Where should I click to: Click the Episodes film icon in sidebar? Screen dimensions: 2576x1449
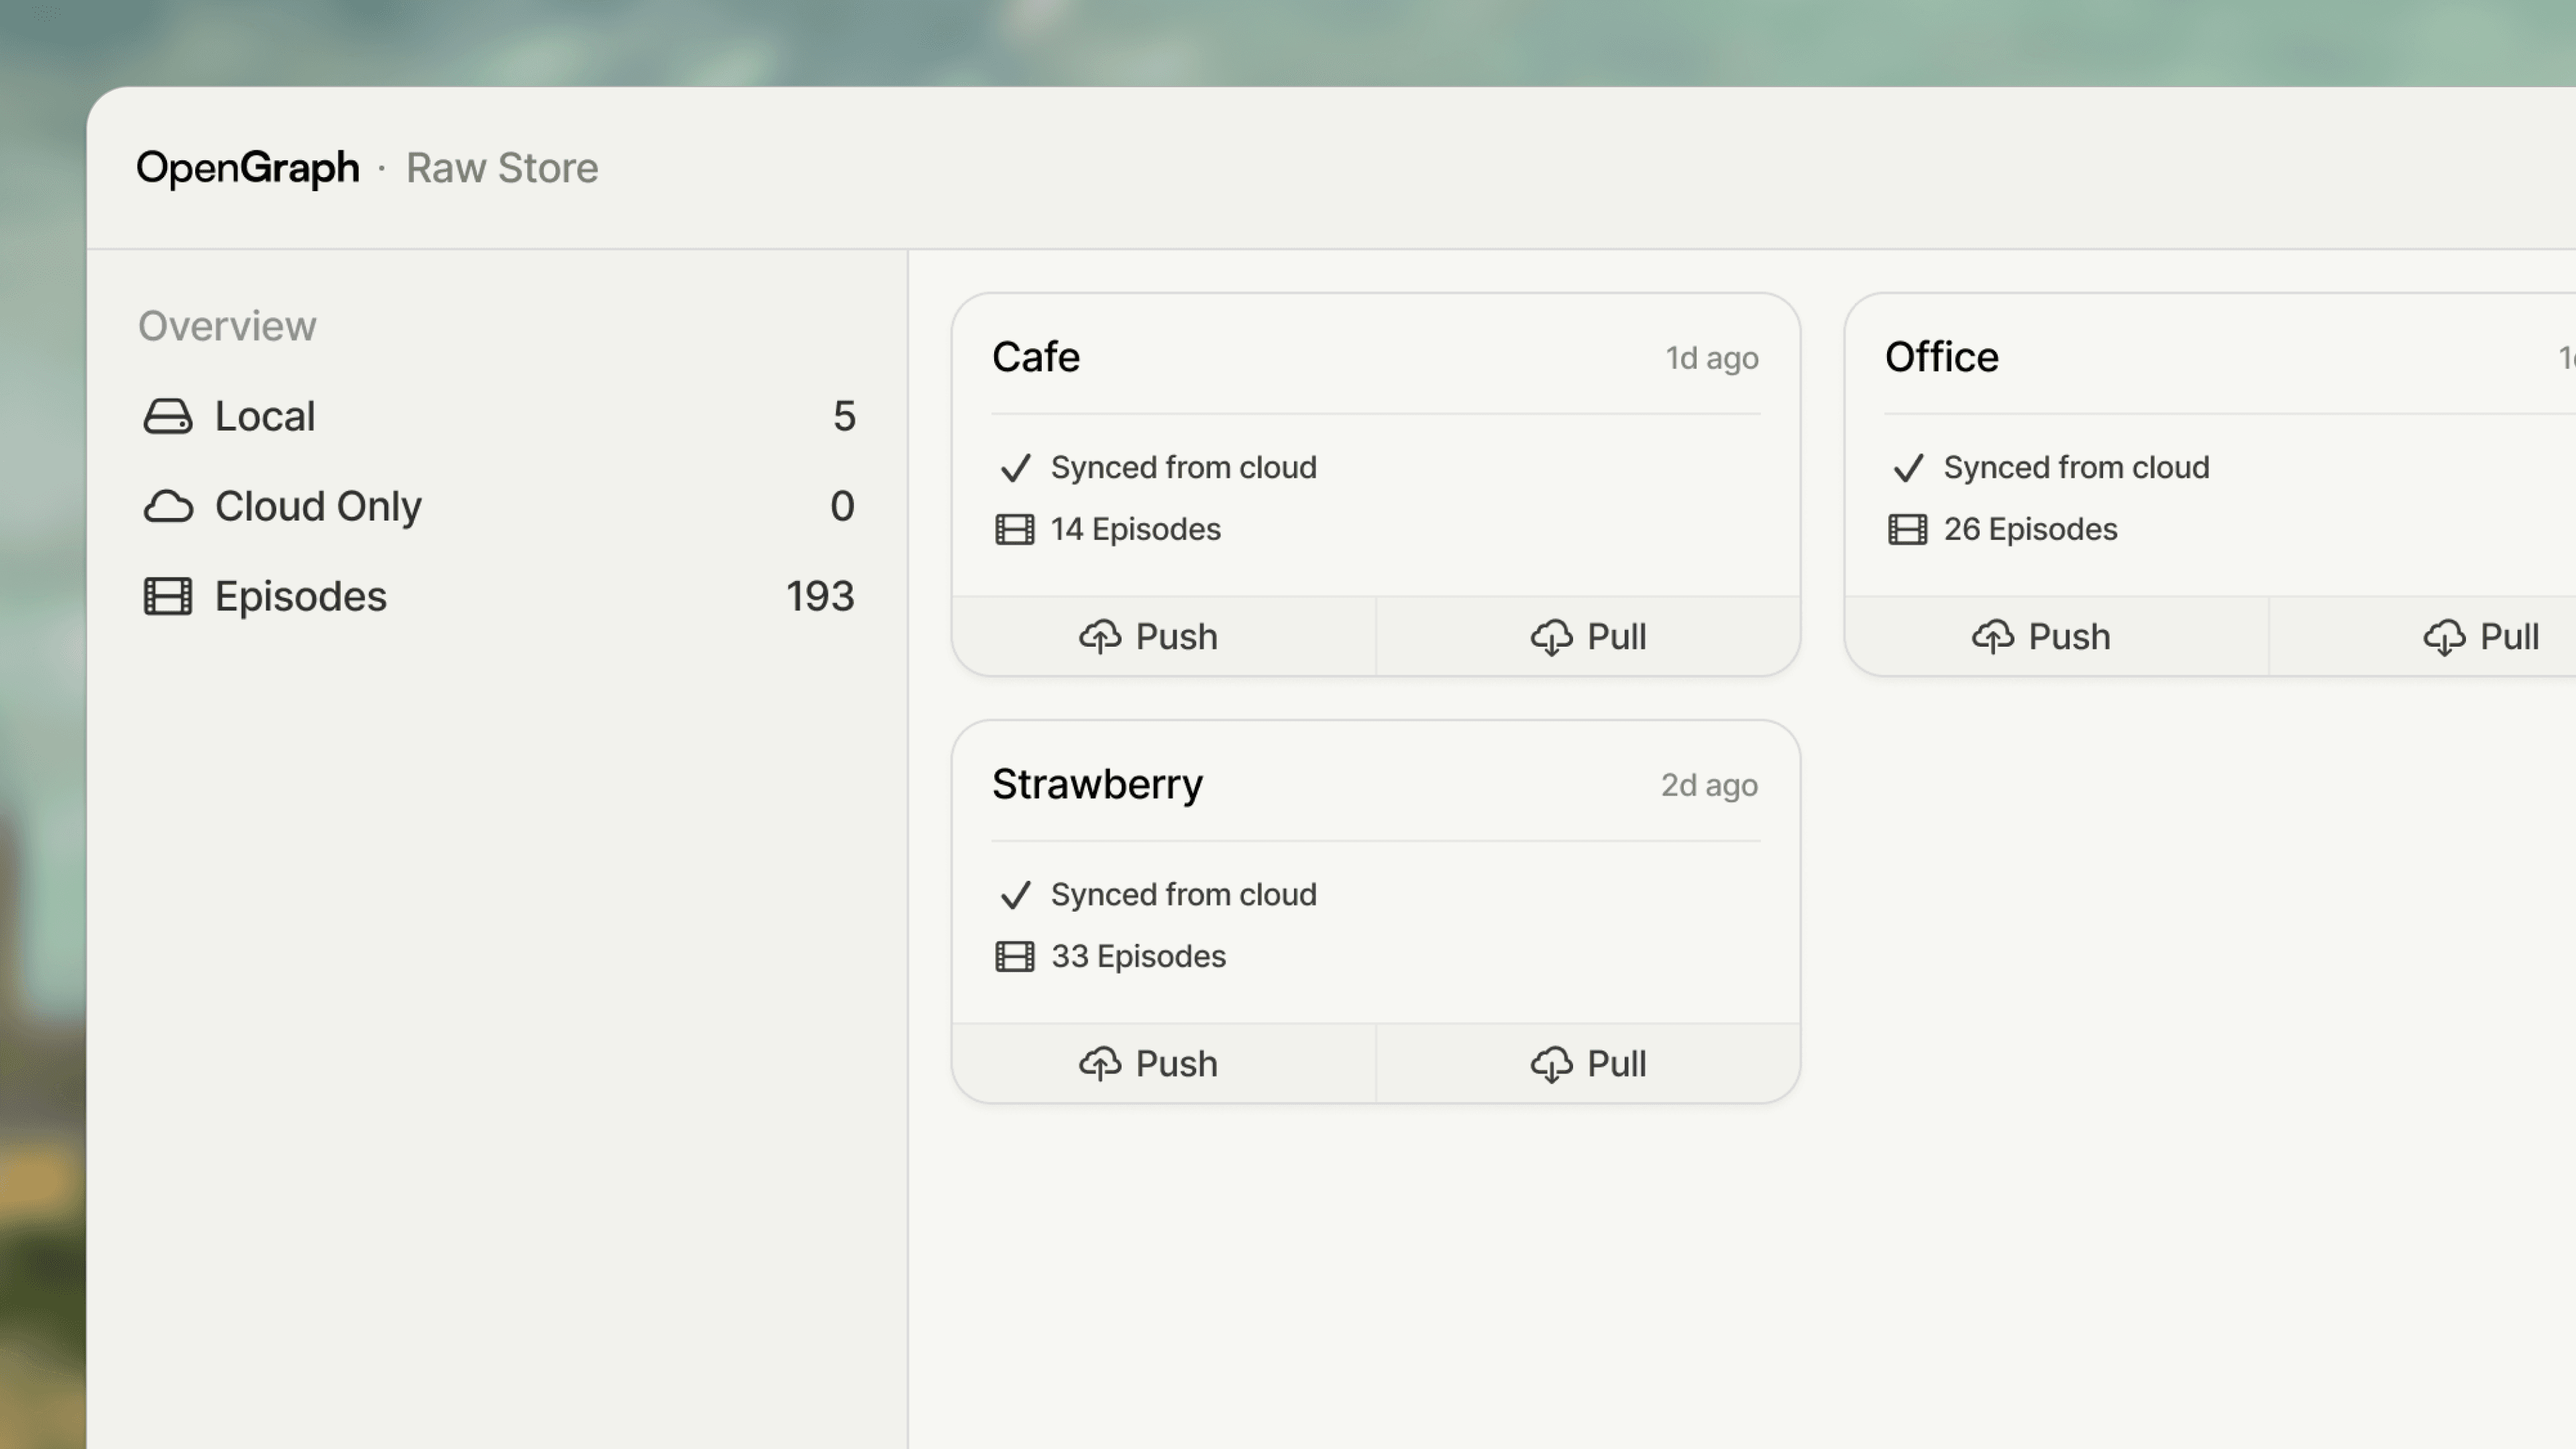tap(167, 596)
